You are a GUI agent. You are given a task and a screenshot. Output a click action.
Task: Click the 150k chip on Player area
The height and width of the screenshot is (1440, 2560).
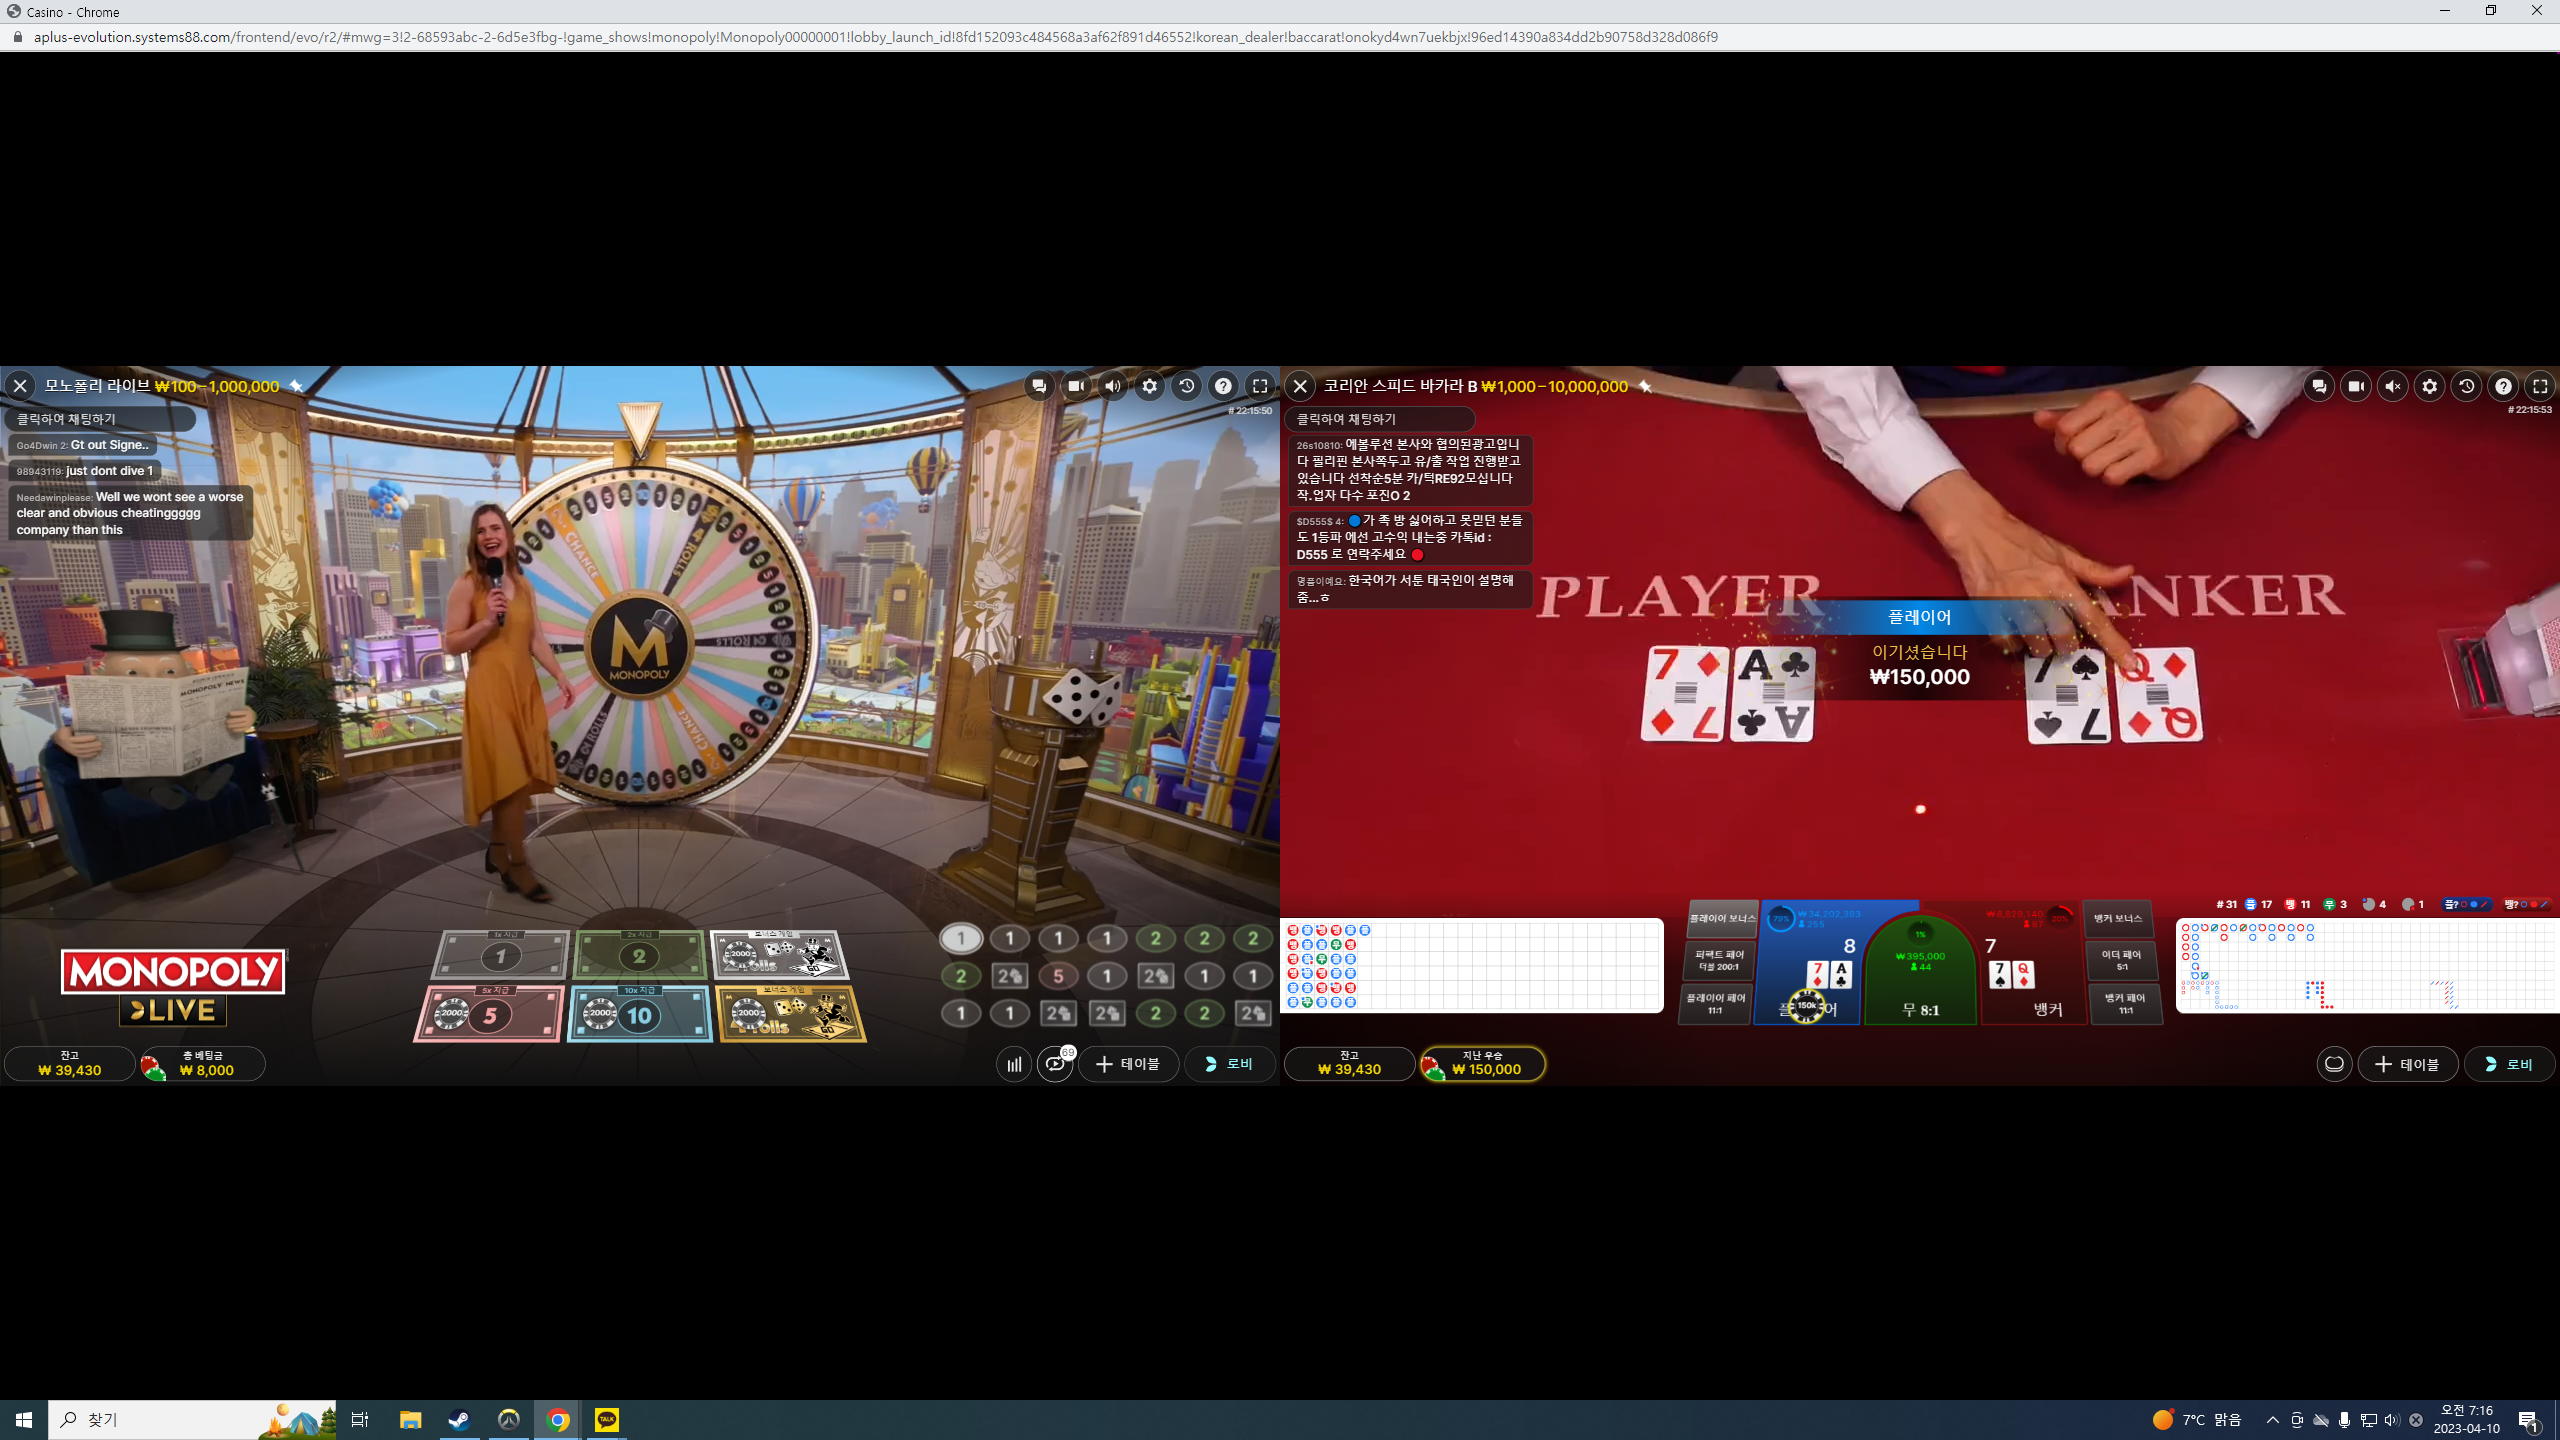(1806, 1006)
